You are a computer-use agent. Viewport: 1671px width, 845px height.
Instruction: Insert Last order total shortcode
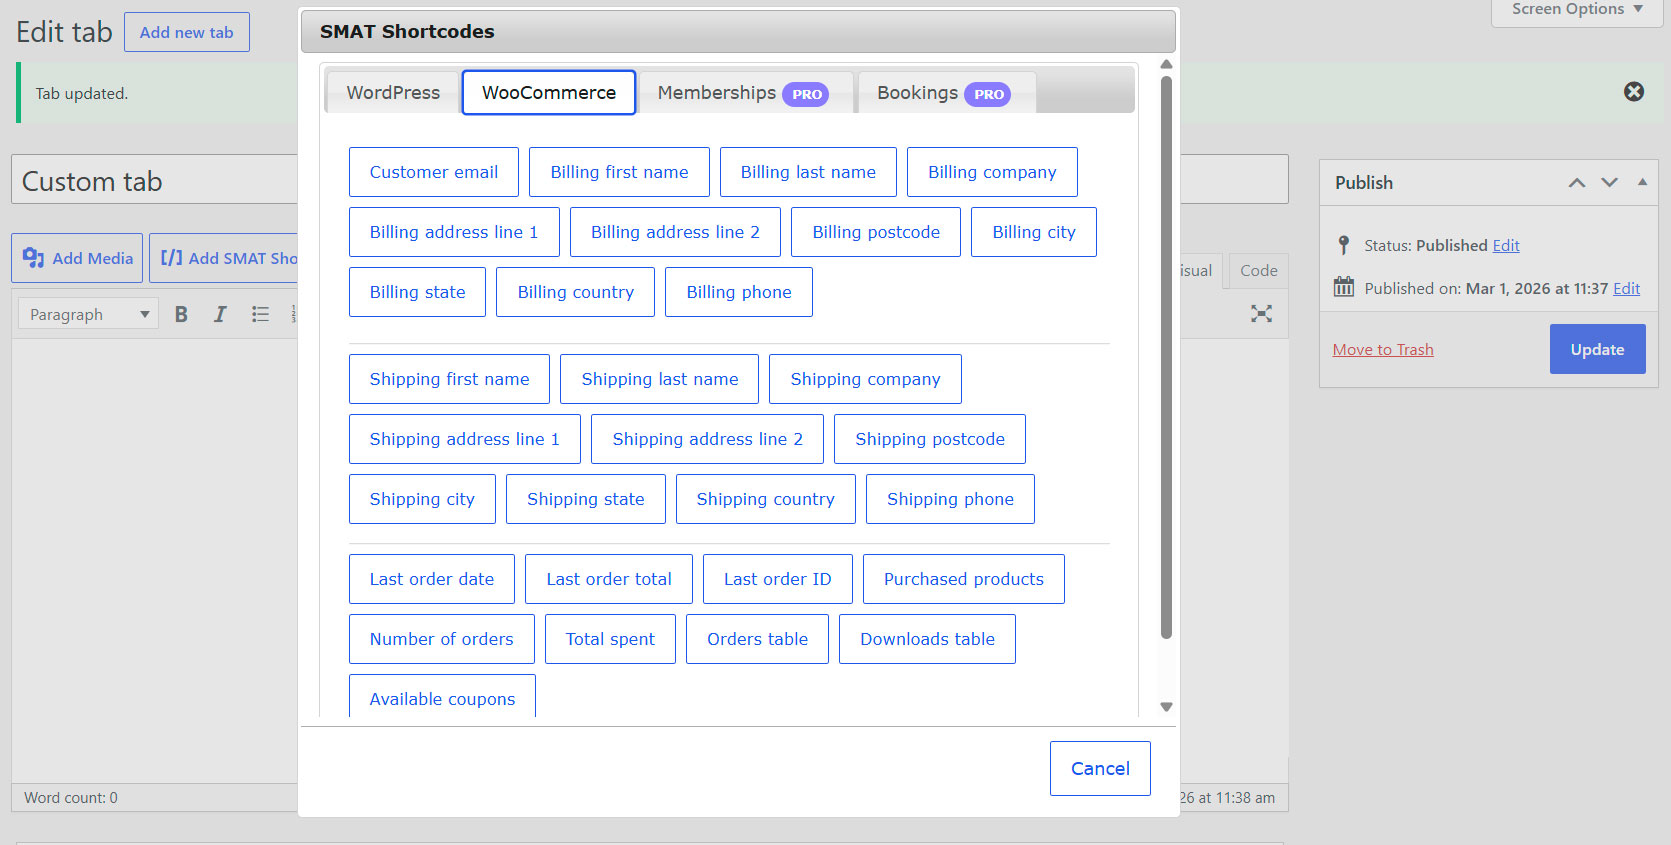point(609,579)
